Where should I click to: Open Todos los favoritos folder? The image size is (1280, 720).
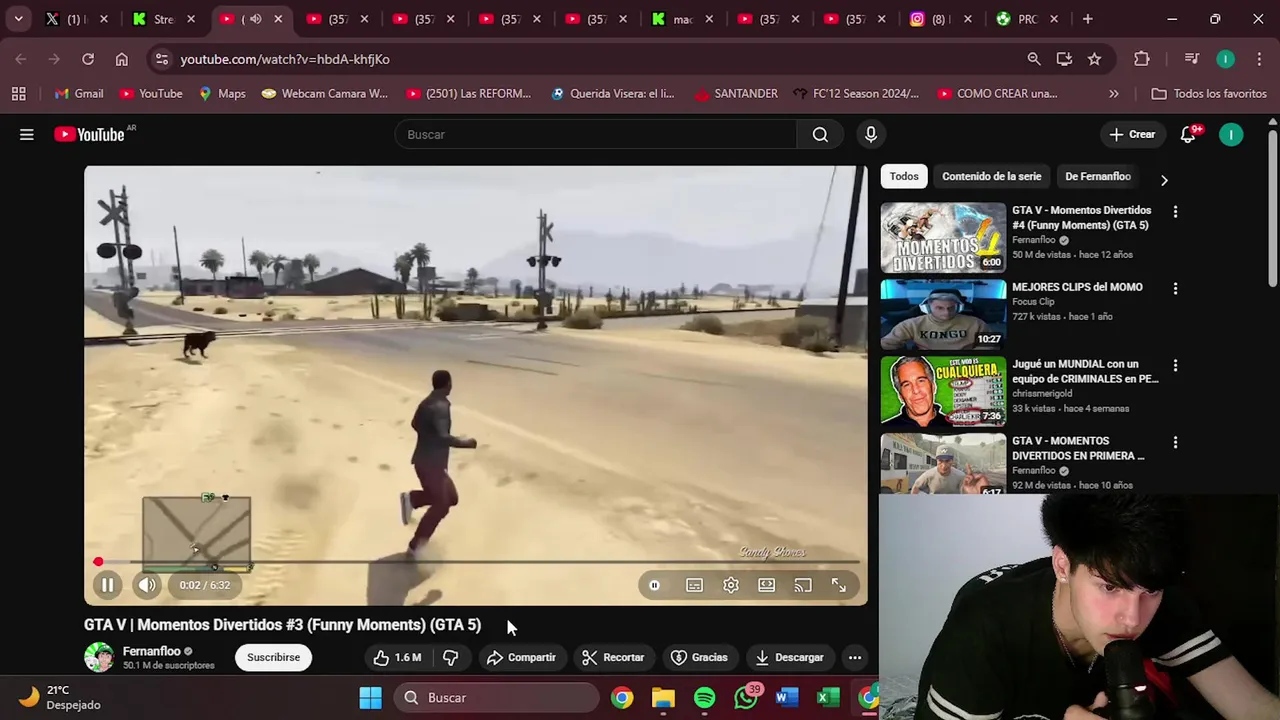[1209, 93]
